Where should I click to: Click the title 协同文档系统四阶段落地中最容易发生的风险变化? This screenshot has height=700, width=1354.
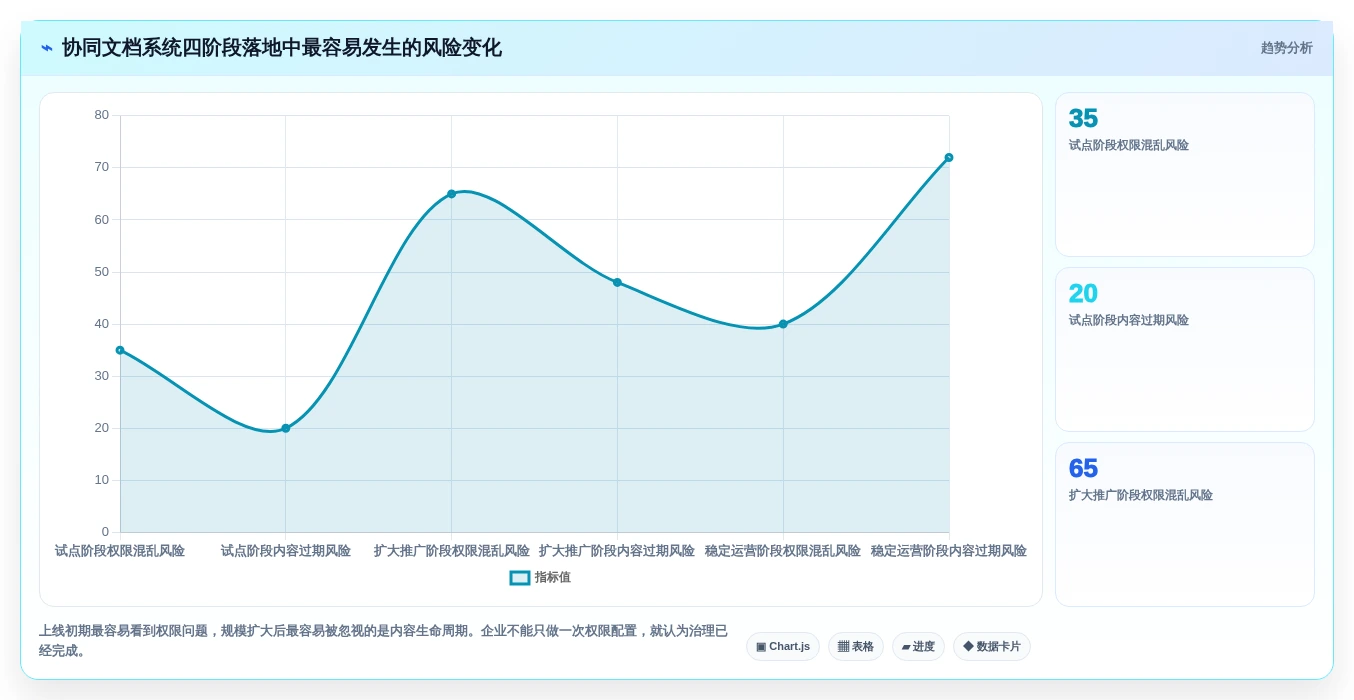[282, 48]
